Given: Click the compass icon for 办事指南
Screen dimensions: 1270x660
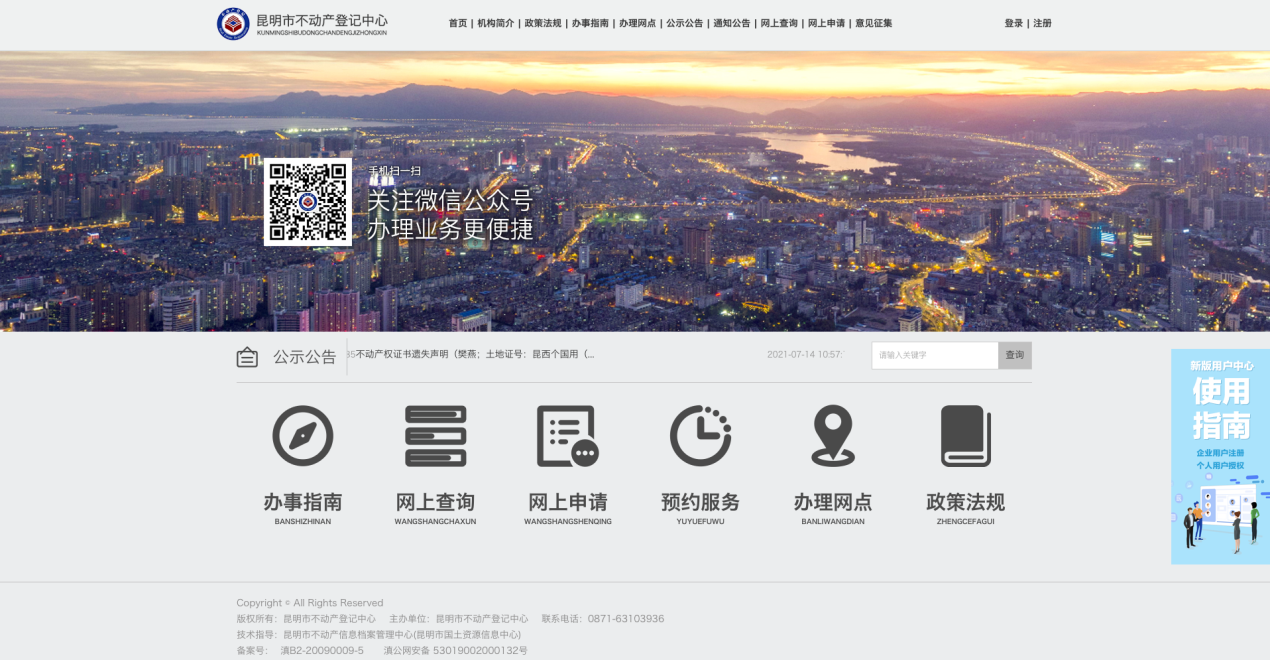Looking at the screenshot, I should [302, 436].
